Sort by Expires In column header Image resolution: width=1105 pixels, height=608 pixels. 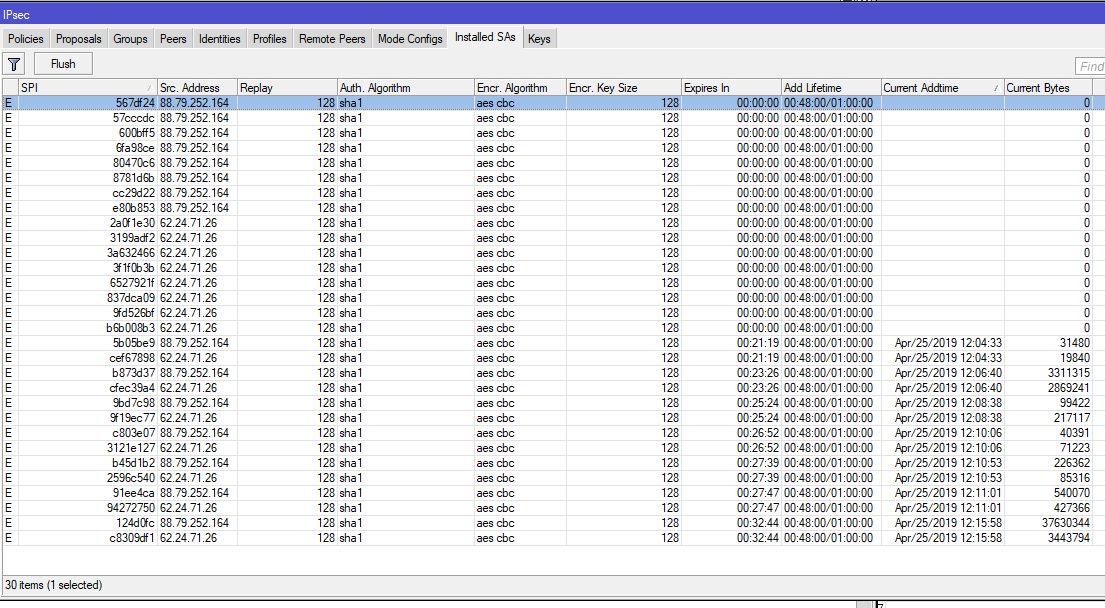click(731, 87)
